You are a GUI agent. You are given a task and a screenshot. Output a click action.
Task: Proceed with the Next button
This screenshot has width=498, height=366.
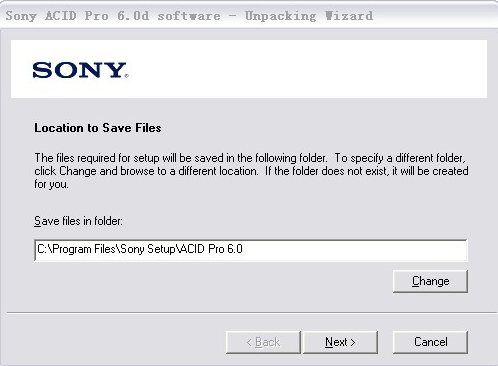(x=340, y=342)
